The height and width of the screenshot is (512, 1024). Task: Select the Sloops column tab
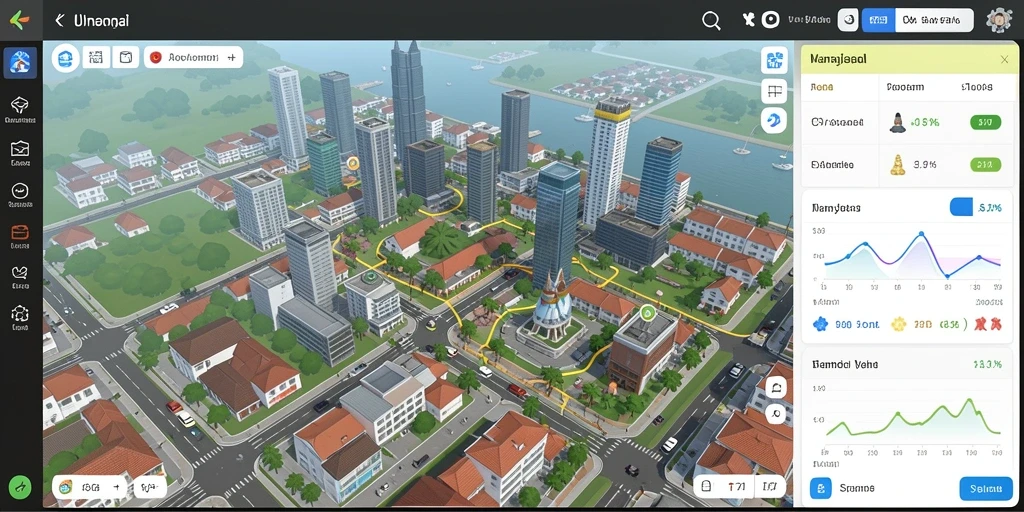pyautogui.click(x=977, y=86)
